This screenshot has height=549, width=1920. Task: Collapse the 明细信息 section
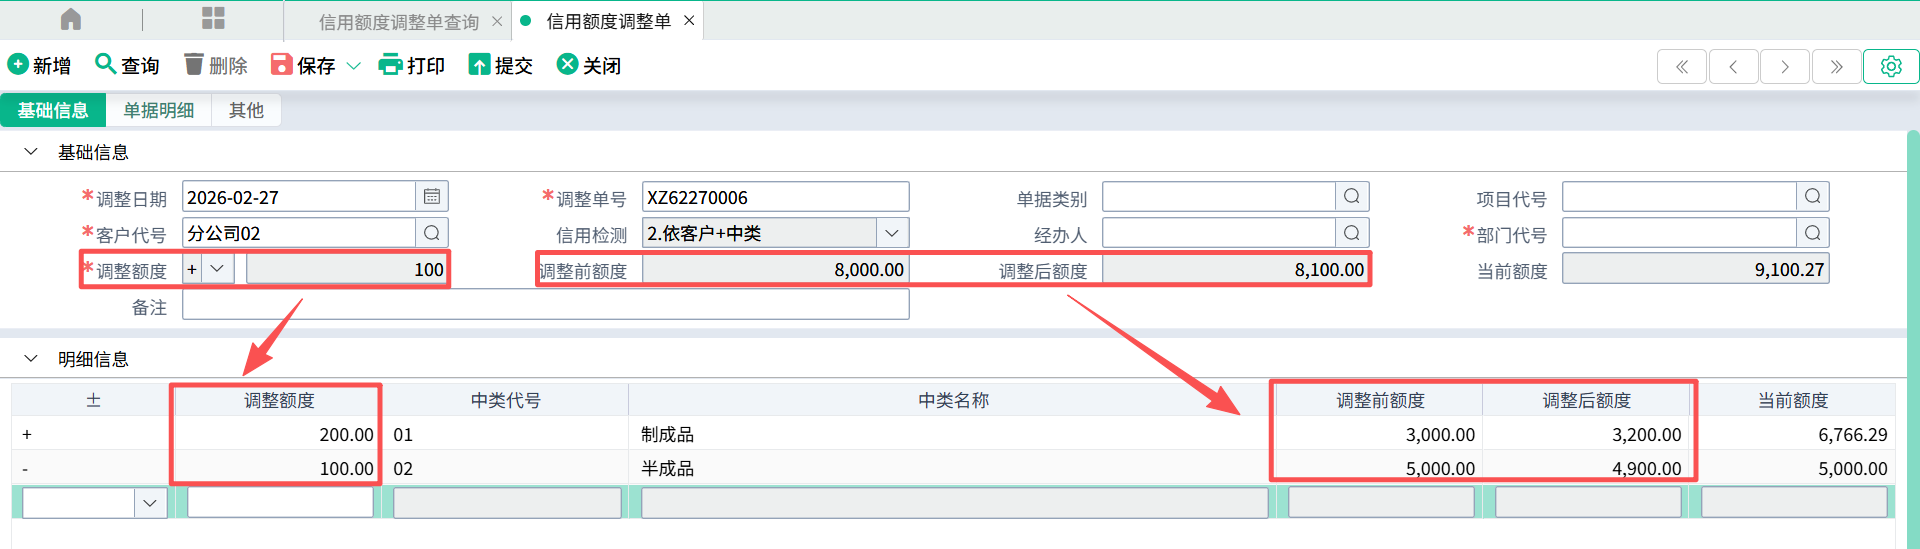point(31,359)
